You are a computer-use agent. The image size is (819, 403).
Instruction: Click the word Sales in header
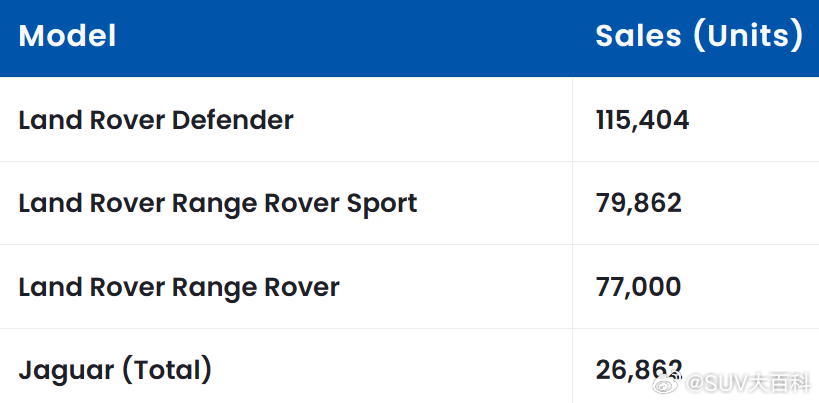tap(638, 37)
